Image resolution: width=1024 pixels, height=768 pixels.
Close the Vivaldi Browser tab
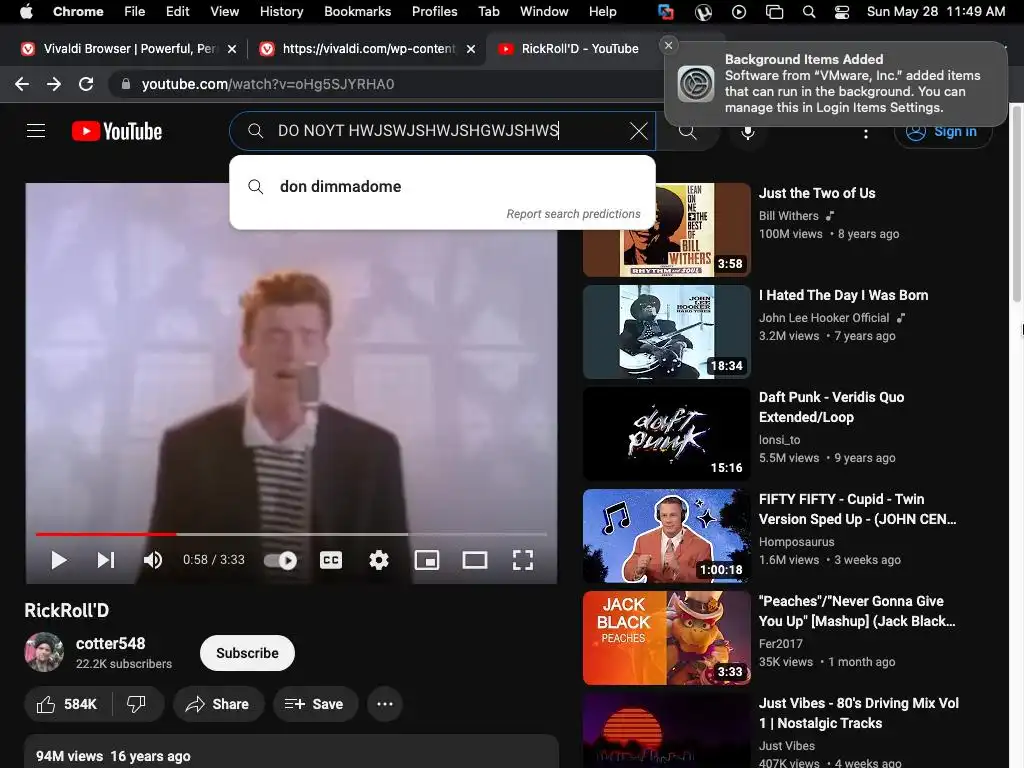(232, 49)
